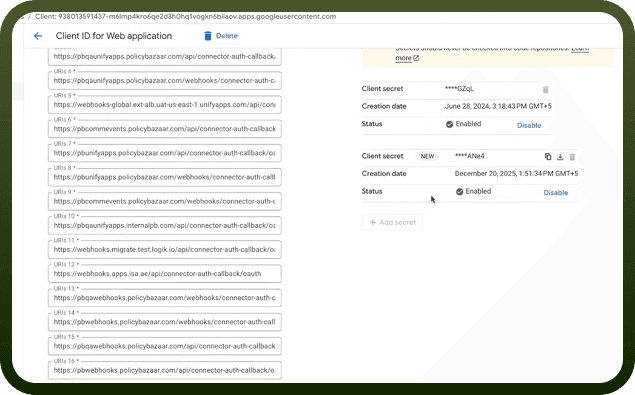
Task: Delete the ****ANe4 client secret
Action: (x=572, y=157)
